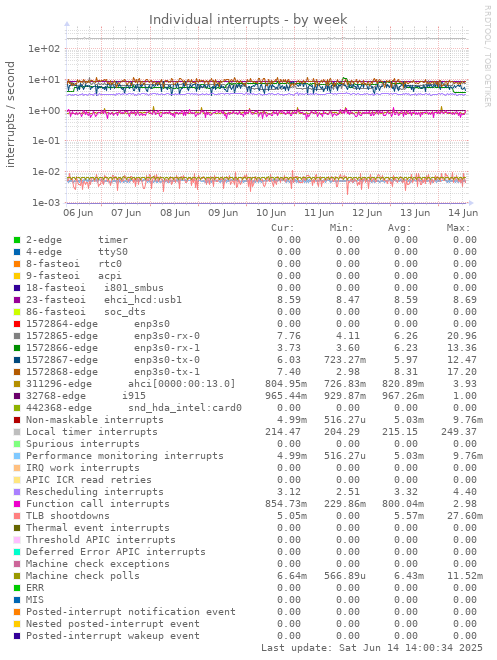The height and width of the screenshot is (660, 497).
Task: Click the red 1572864-edge enp3s0 legend swatch
Action: pos(17,324)
